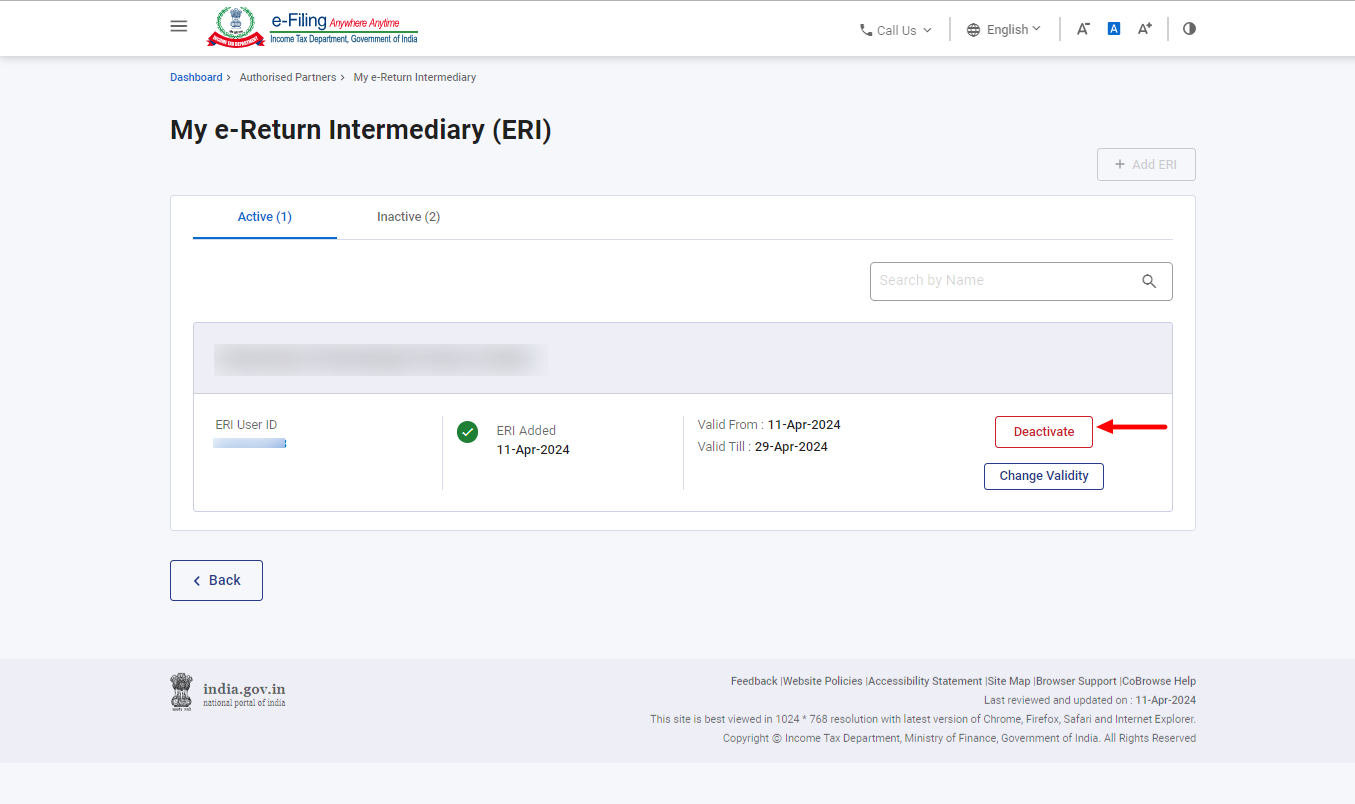Navigate to Dashboard via the breadcrumb
This screenshot has height=804, width=1355.
pyautogui.click(x=196, y=77)
